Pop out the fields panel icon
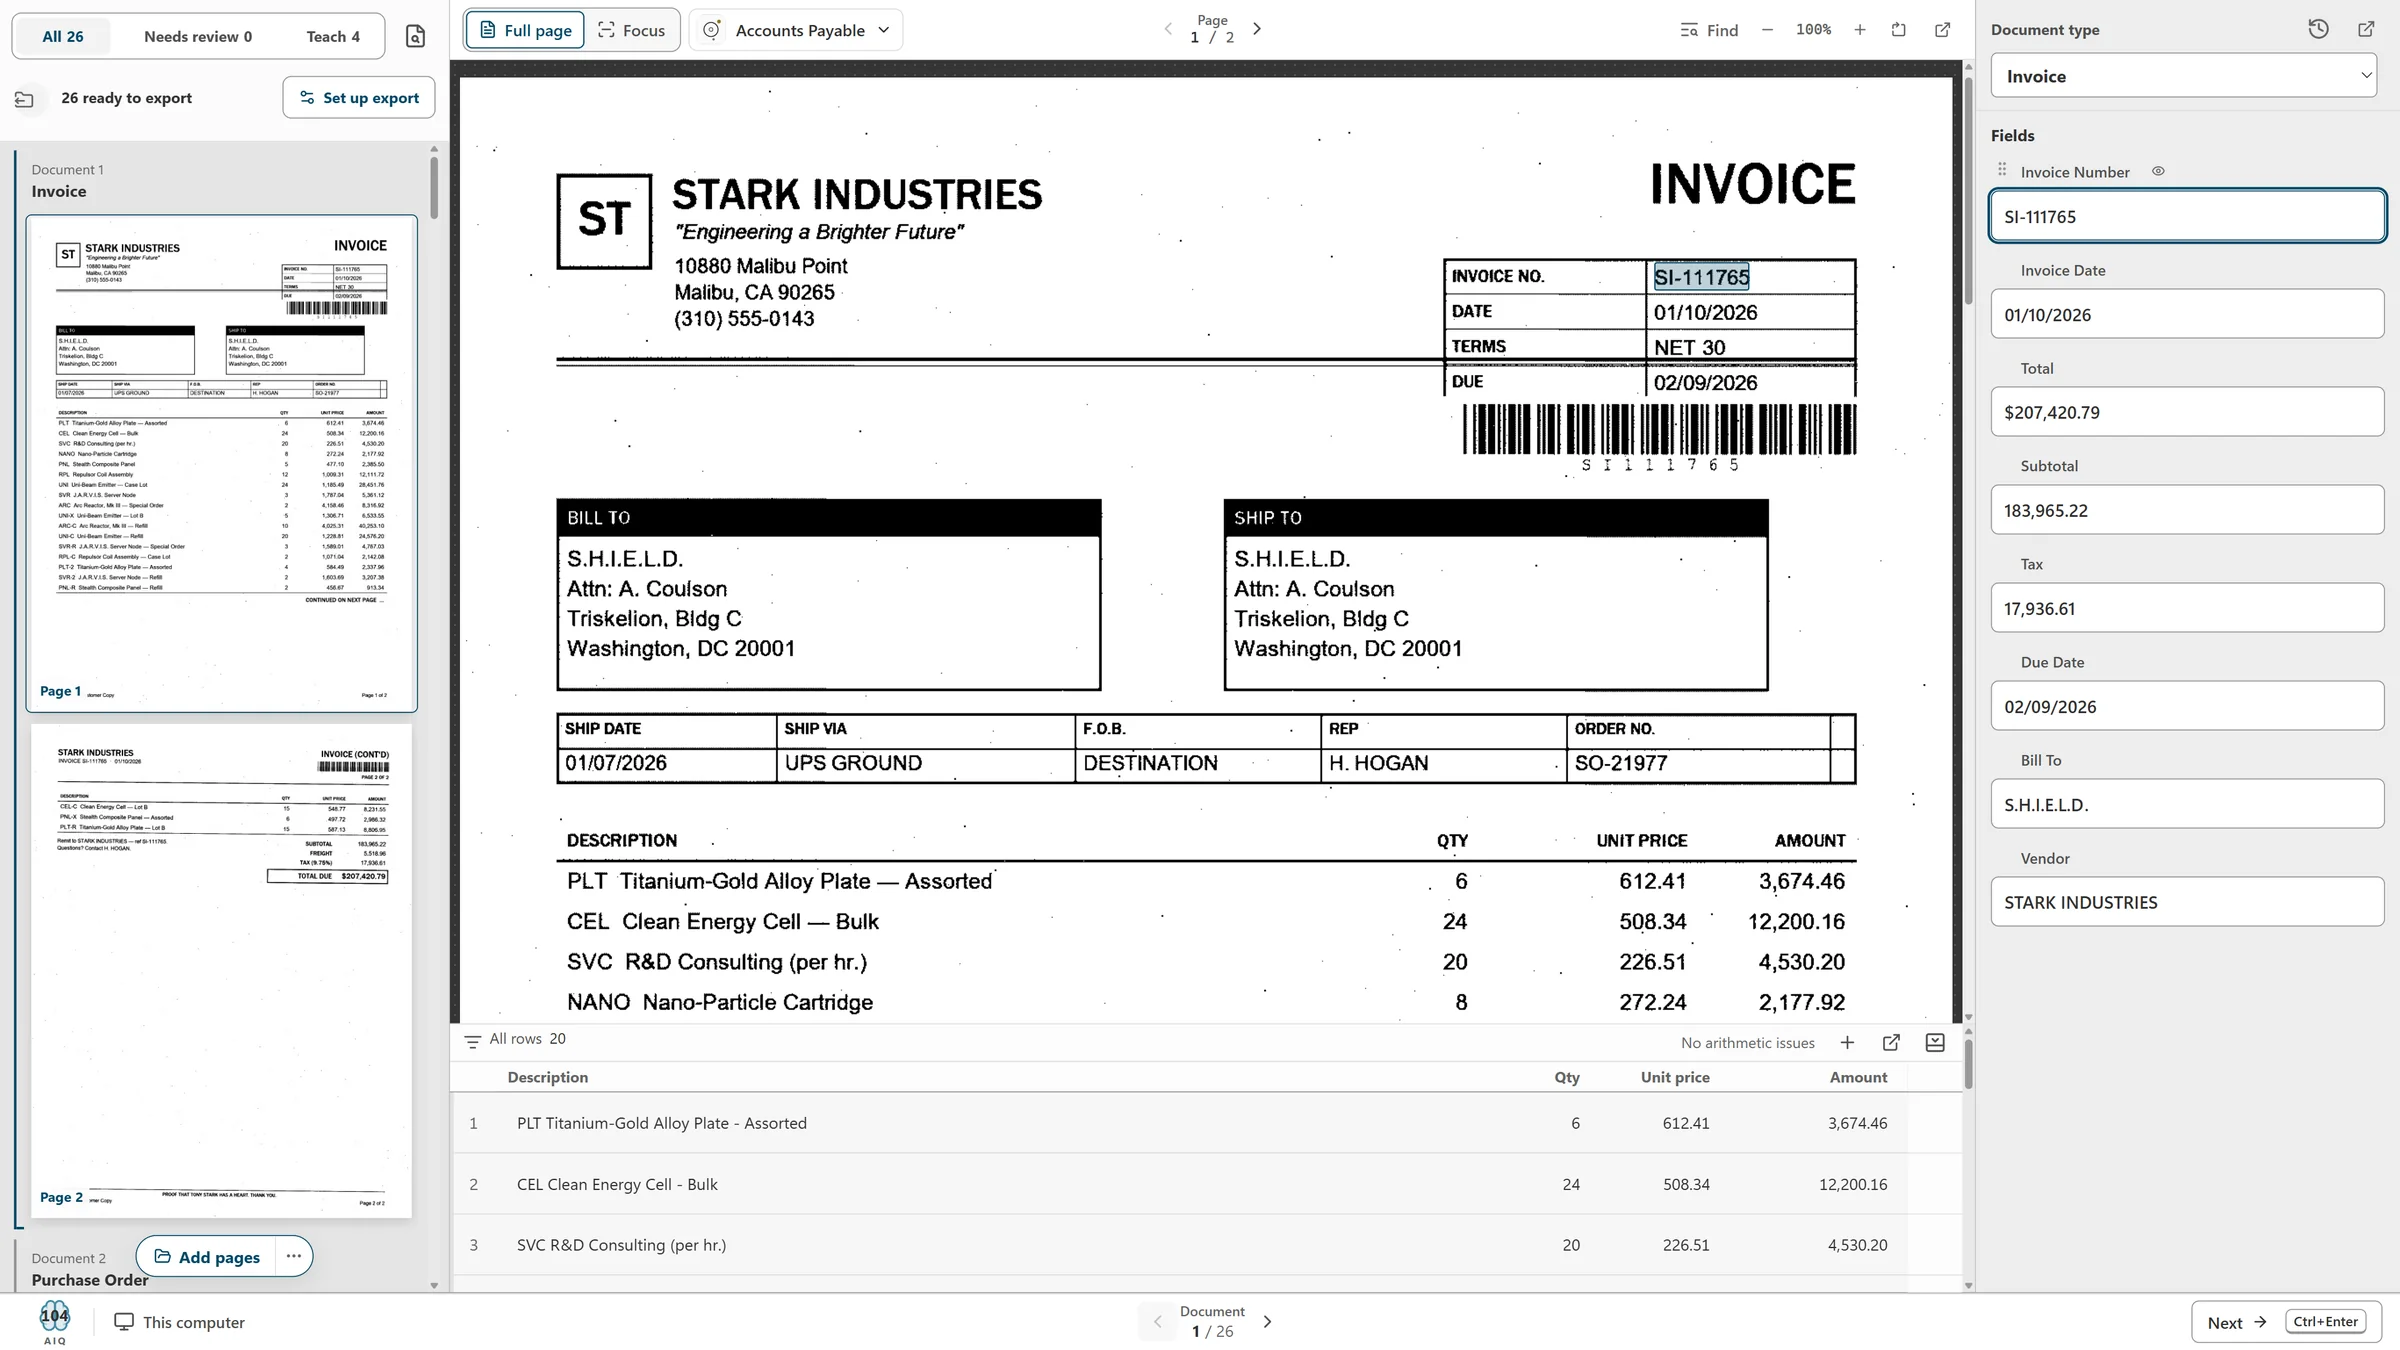The image size is (2400, 1350). [2366, 29]
